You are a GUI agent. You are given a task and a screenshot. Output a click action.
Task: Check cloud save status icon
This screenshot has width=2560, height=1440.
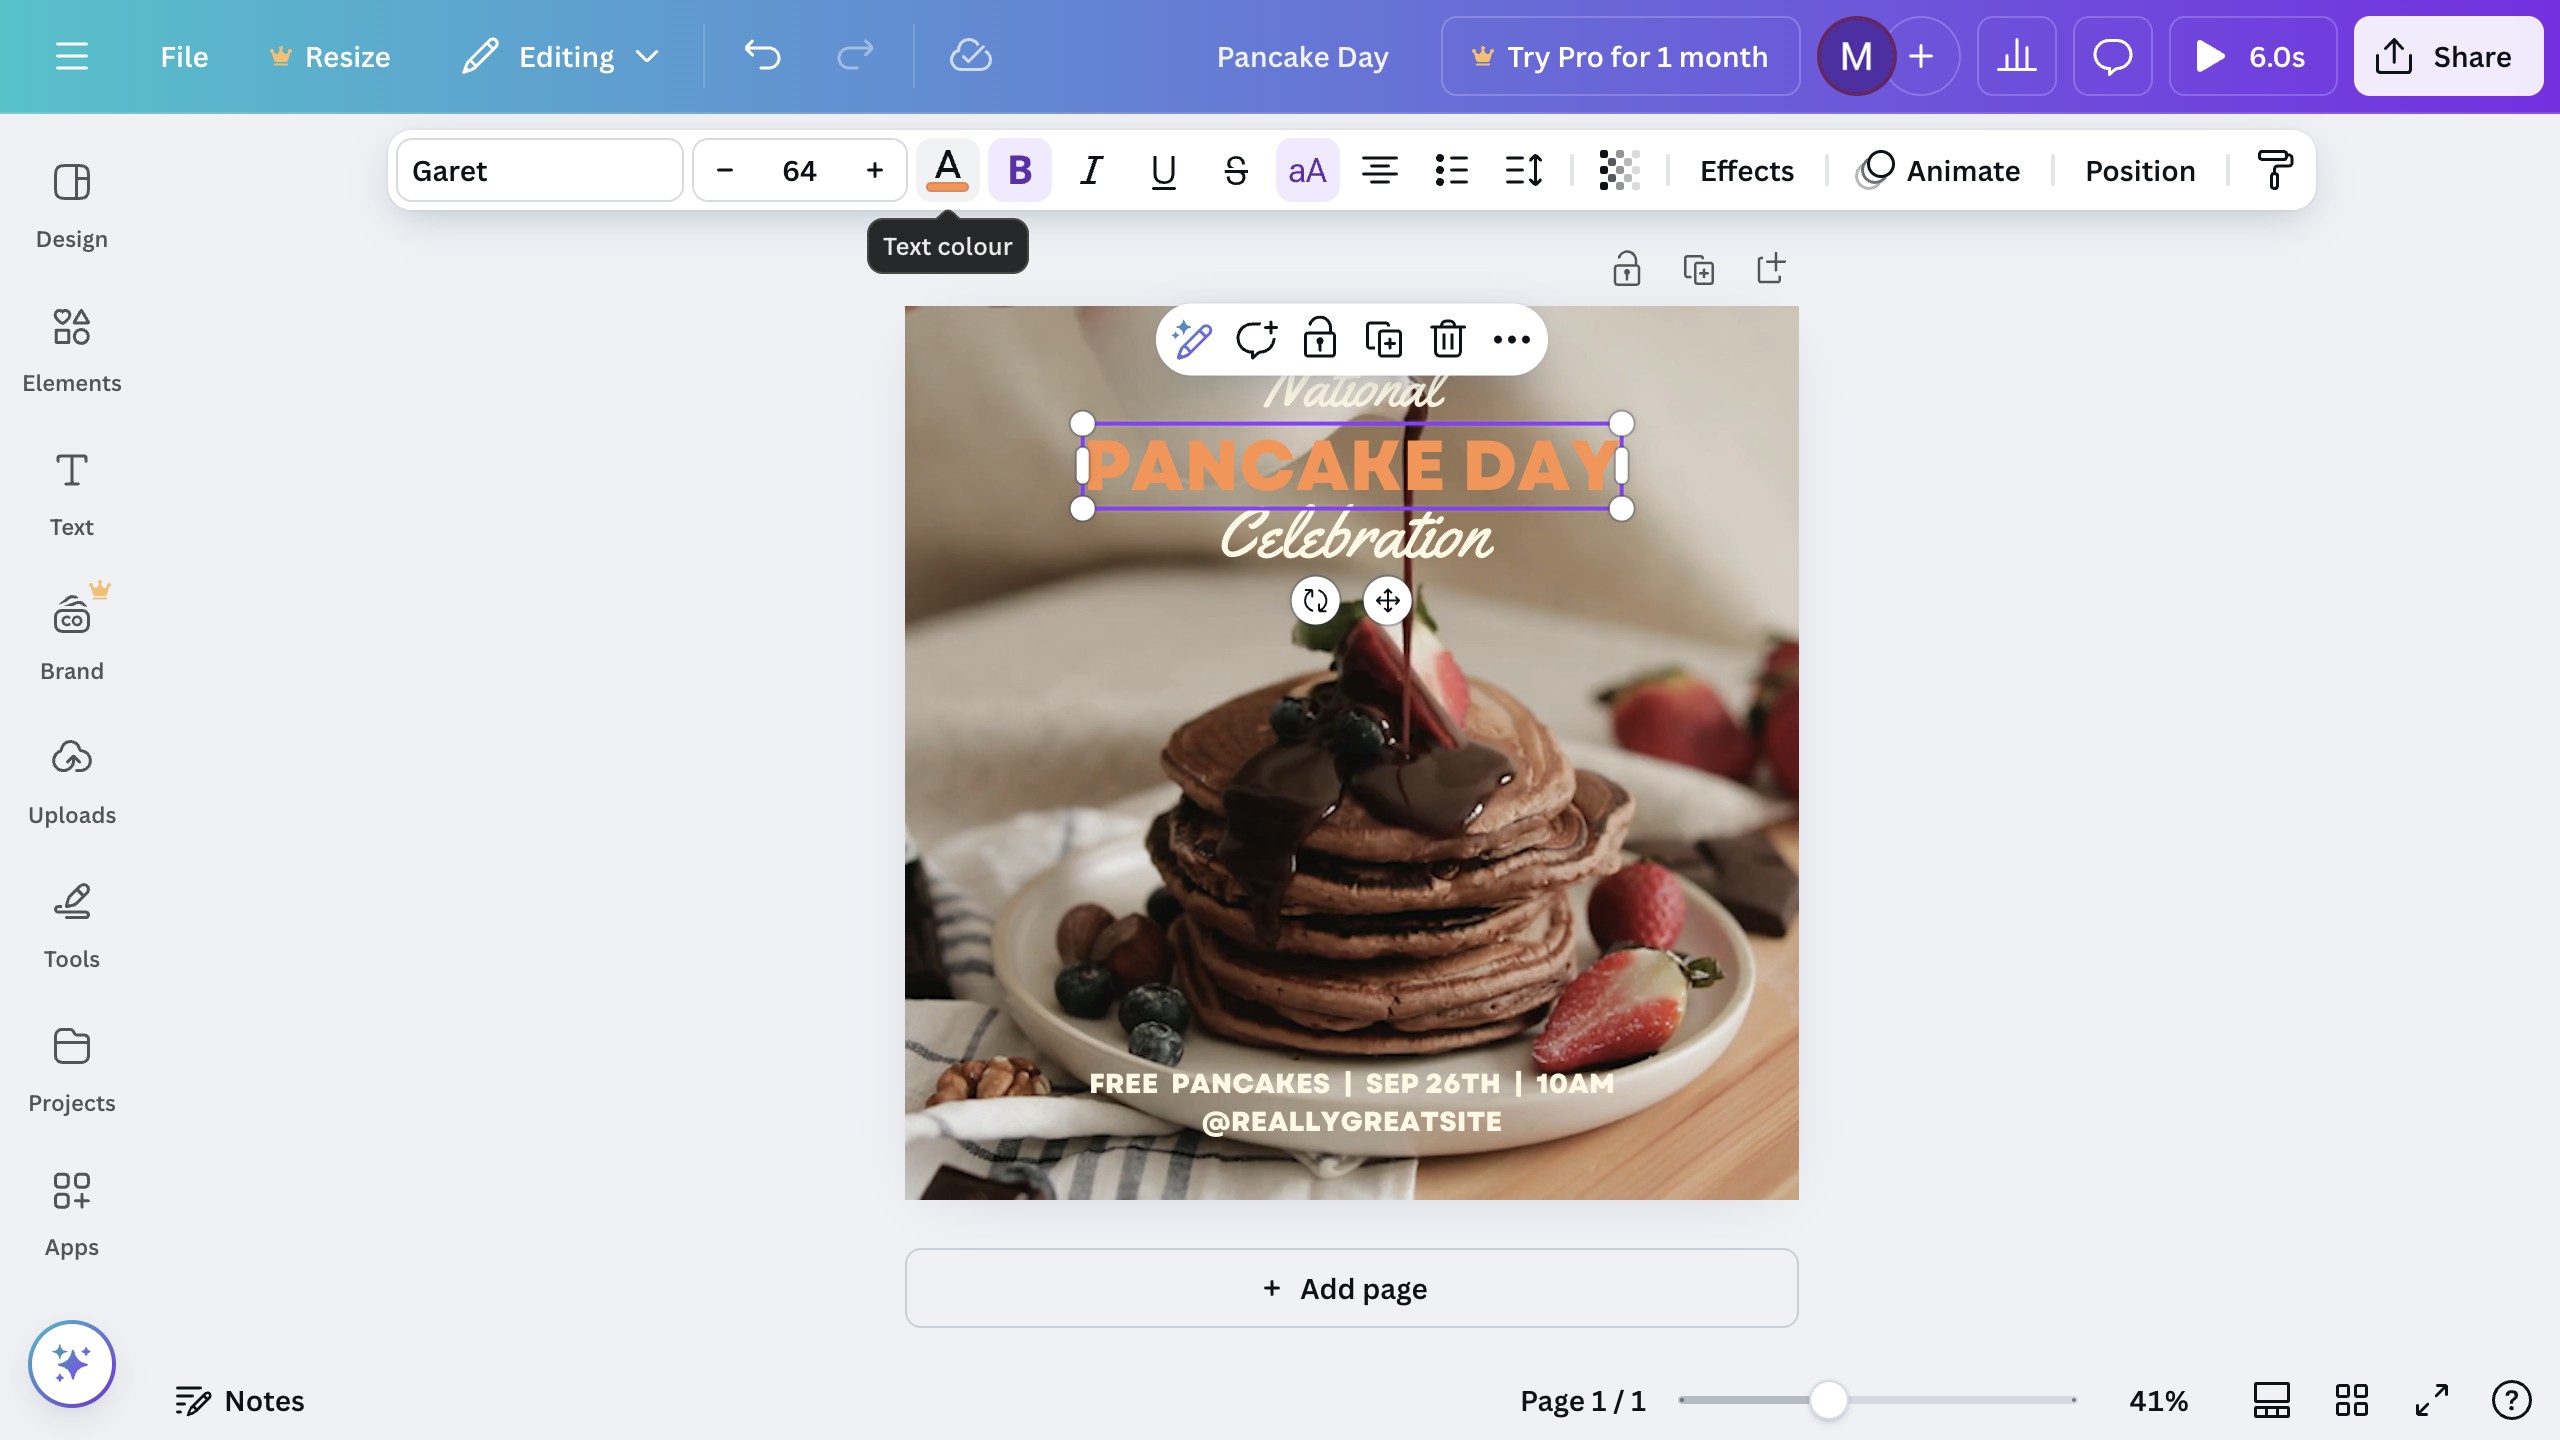[x=970, y=57]
